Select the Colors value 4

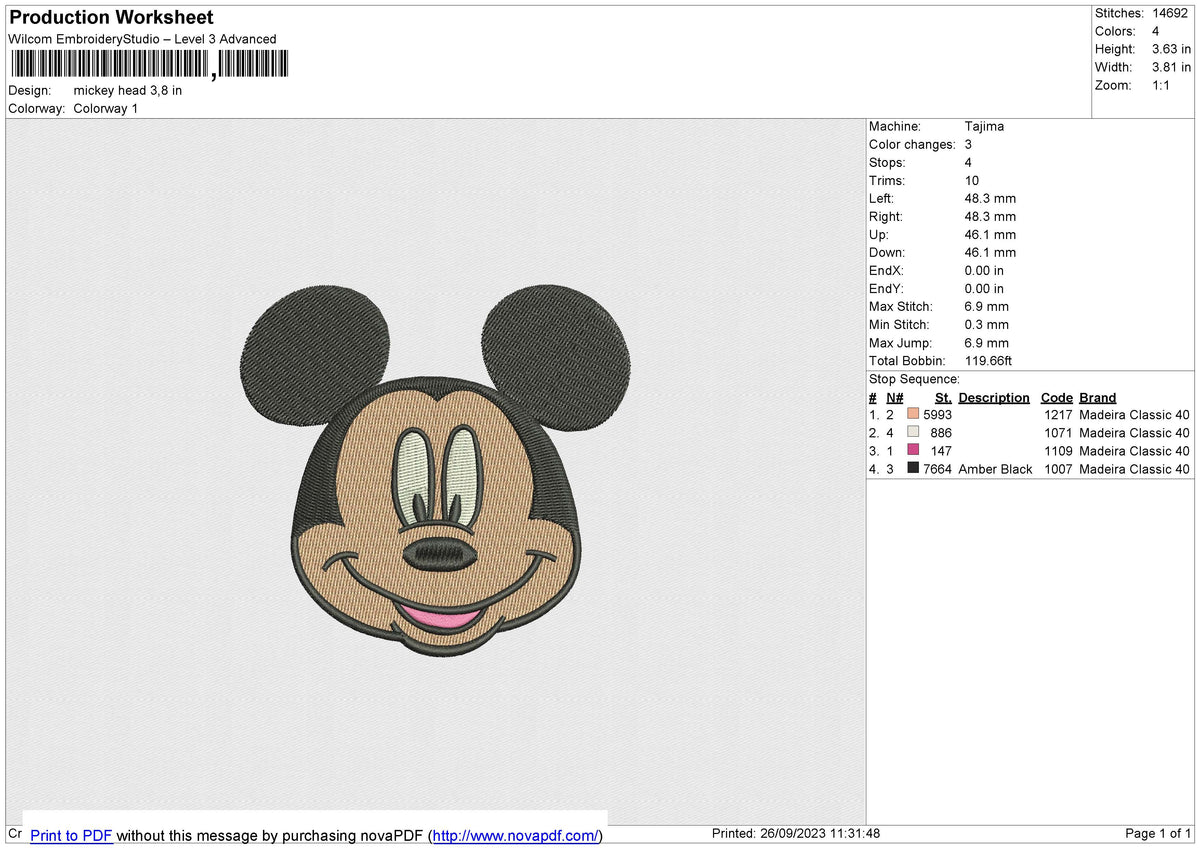pyautogui.click(x=1156, y=31)
